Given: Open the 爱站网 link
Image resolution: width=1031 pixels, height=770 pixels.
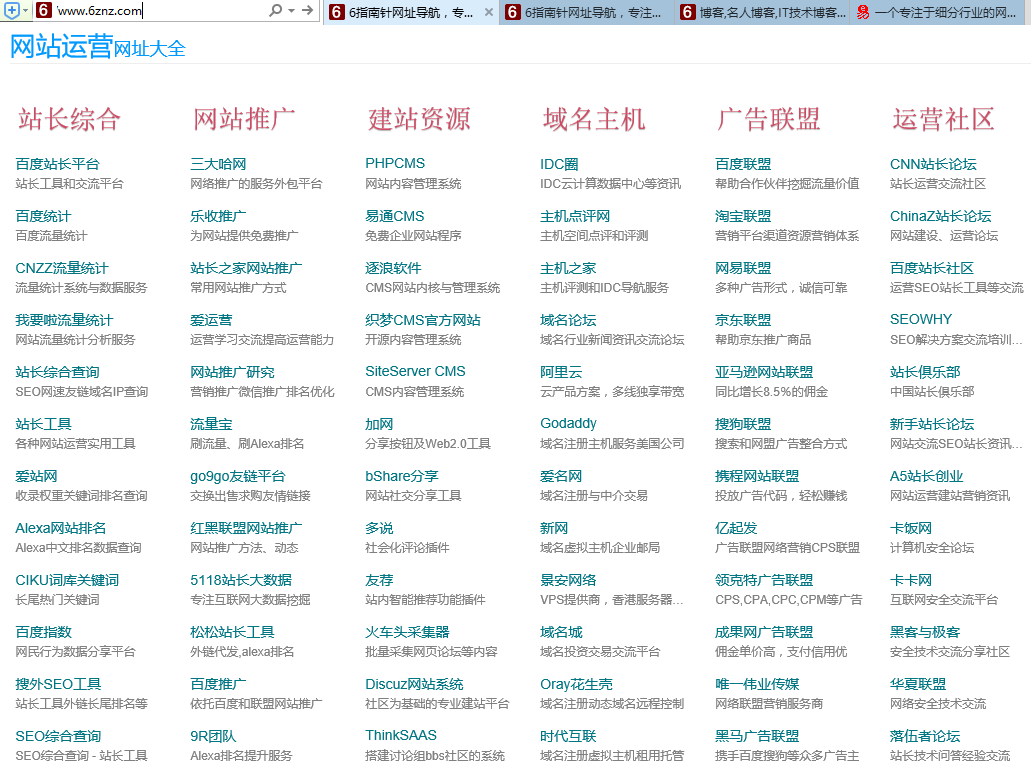Looking at the screenshot, I should 36,475.
